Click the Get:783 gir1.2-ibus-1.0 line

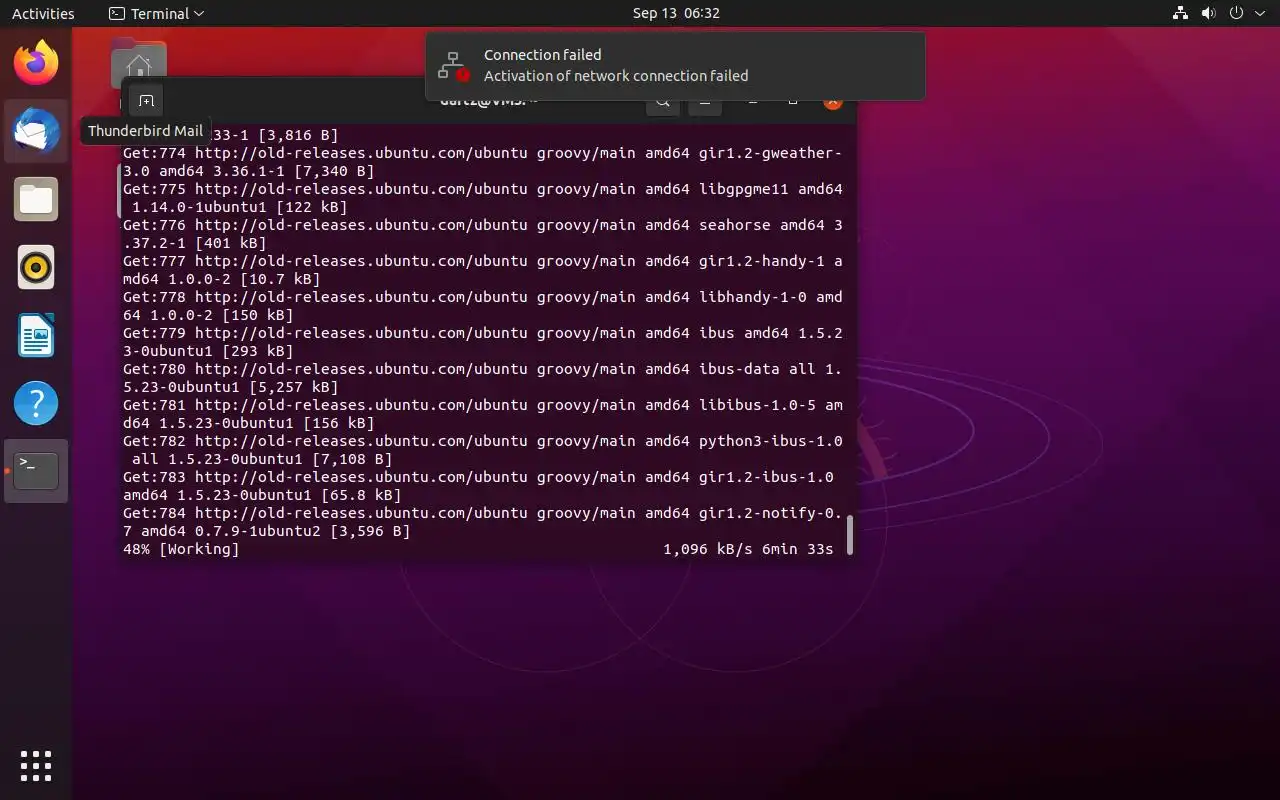point(478,486)
